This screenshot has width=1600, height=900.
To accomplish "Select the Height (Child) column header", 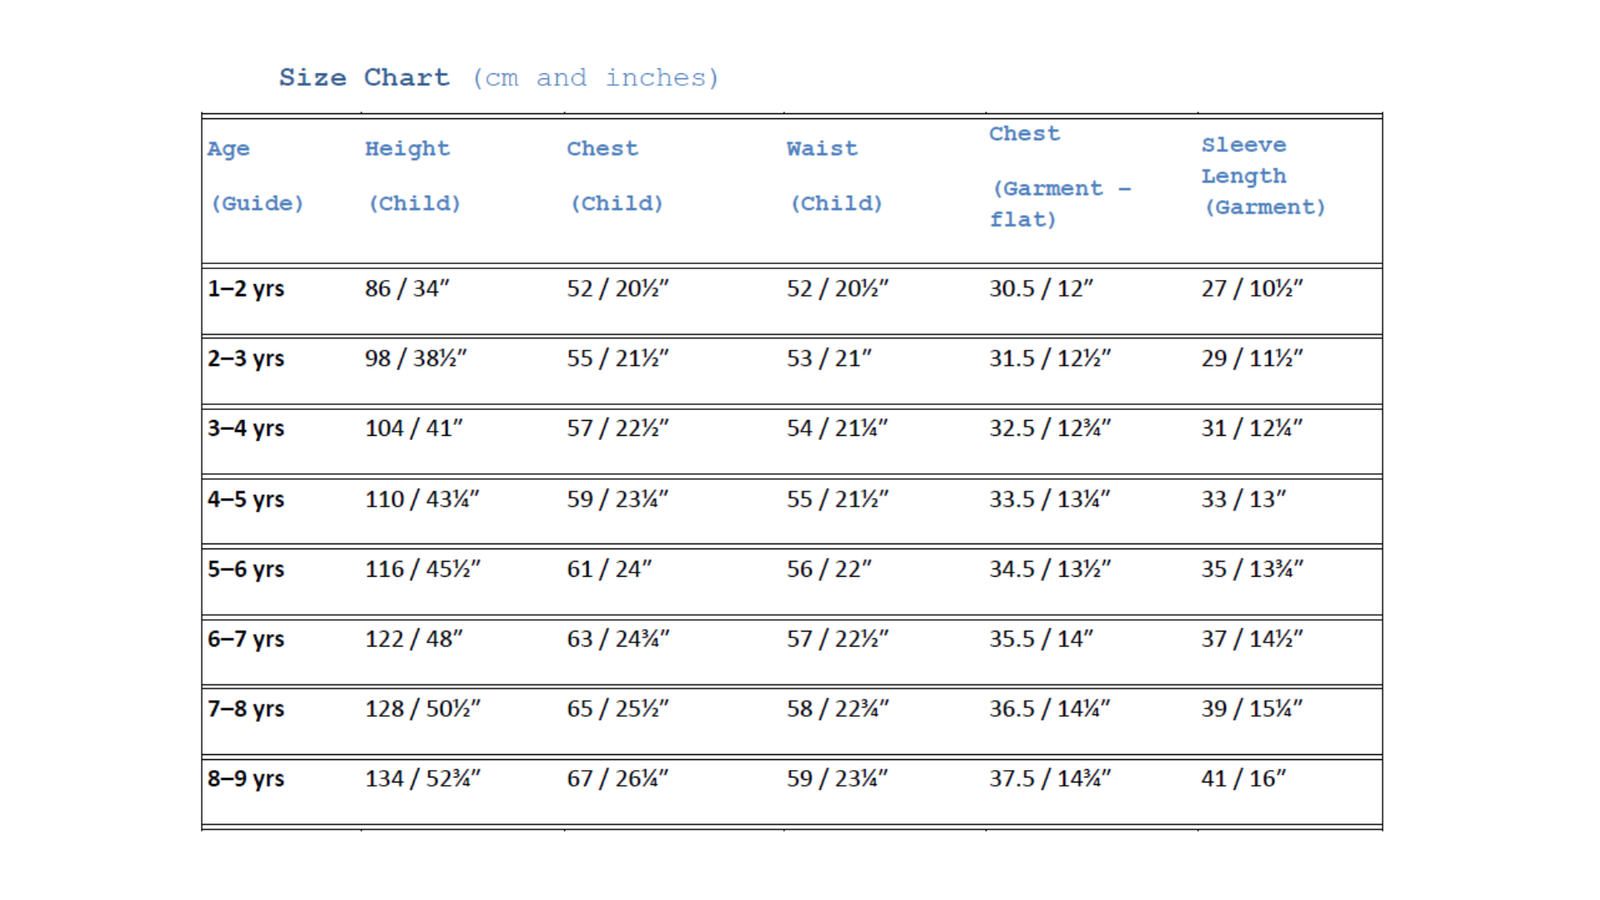I will point(412,176).
